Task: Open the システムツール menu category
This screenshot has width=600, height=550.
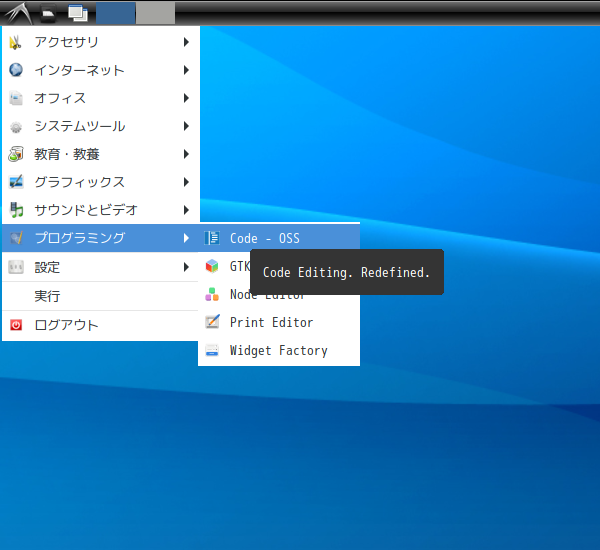Action: pyautogui.click(x=101, y=126)
